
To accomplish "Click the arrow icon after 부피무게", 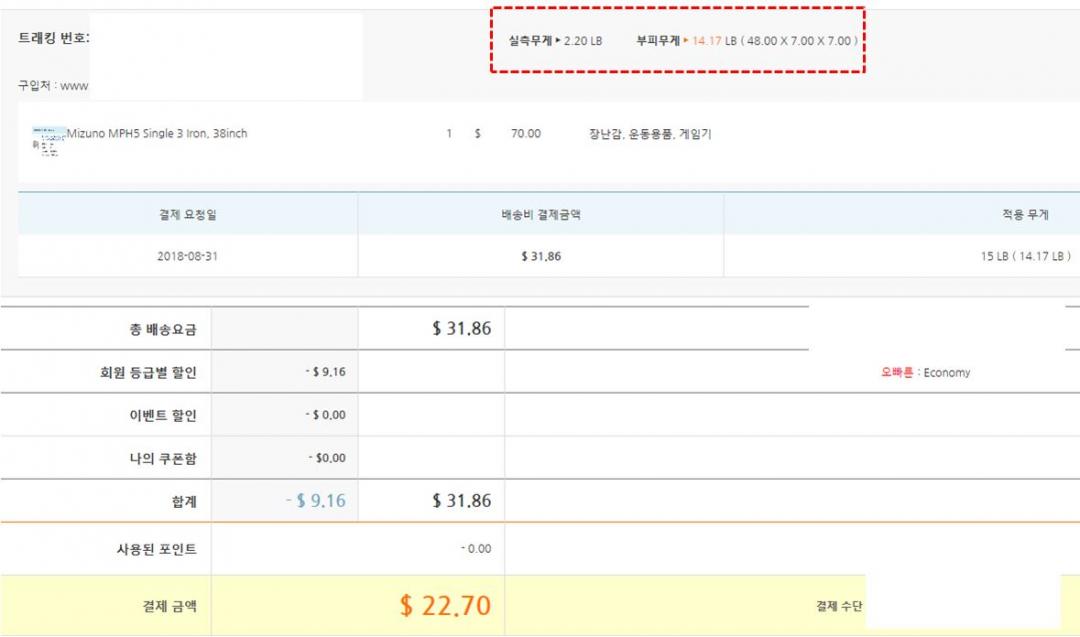I will (x=686, y=41).
